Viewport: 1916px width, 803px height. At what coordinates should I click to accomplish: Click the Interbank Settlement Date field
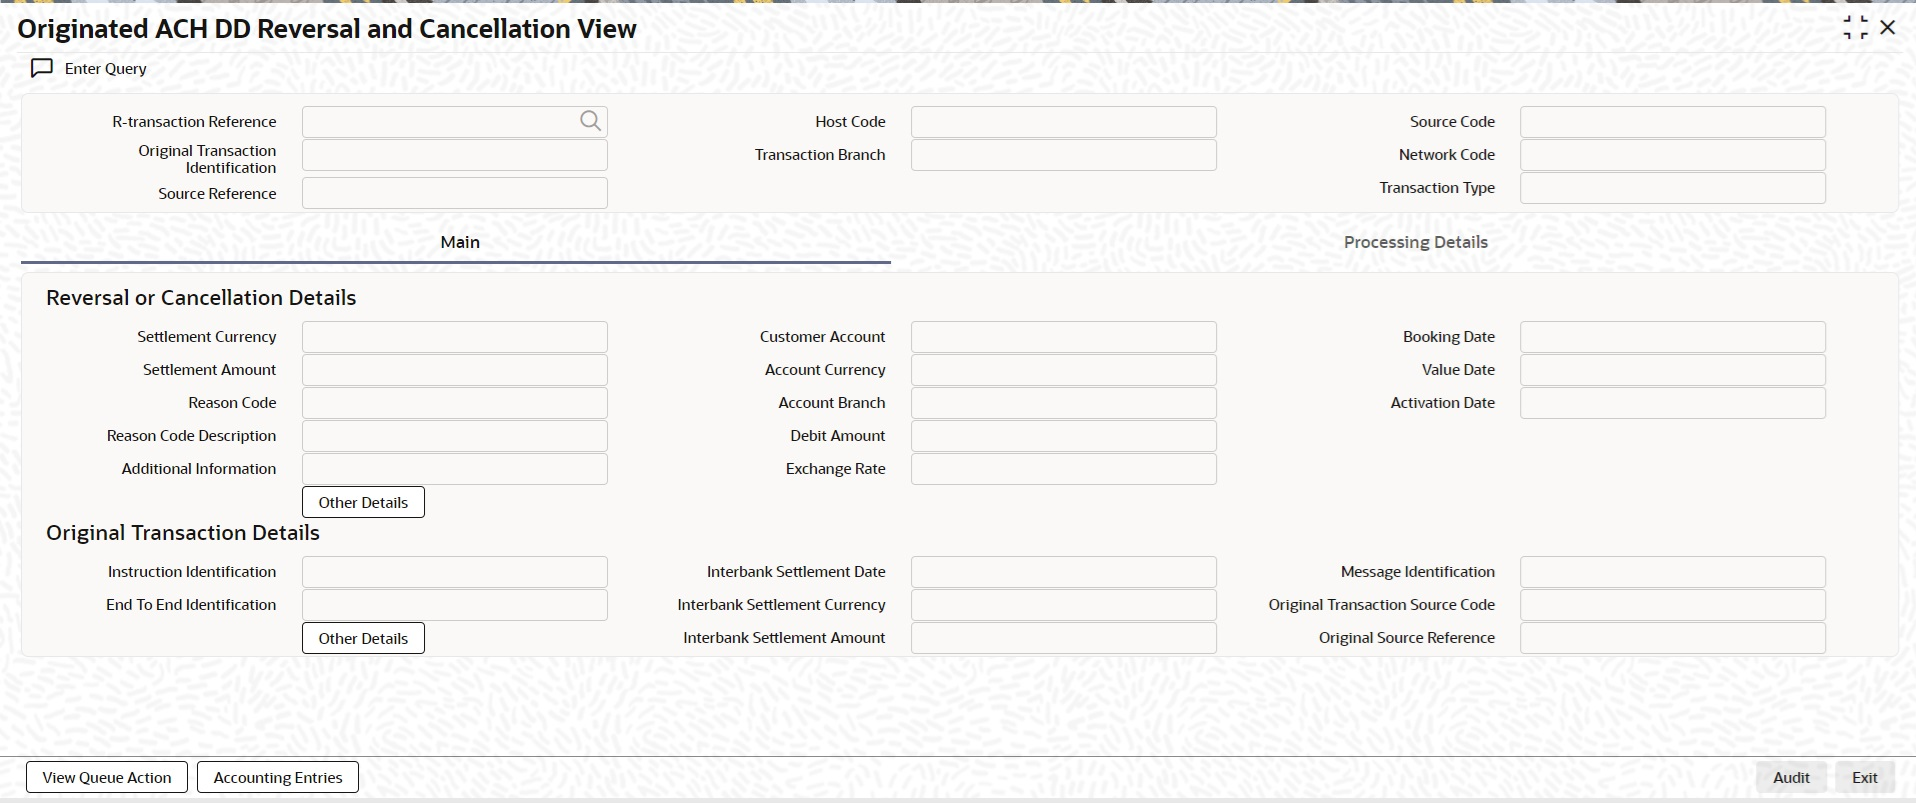click(1064, 572)
